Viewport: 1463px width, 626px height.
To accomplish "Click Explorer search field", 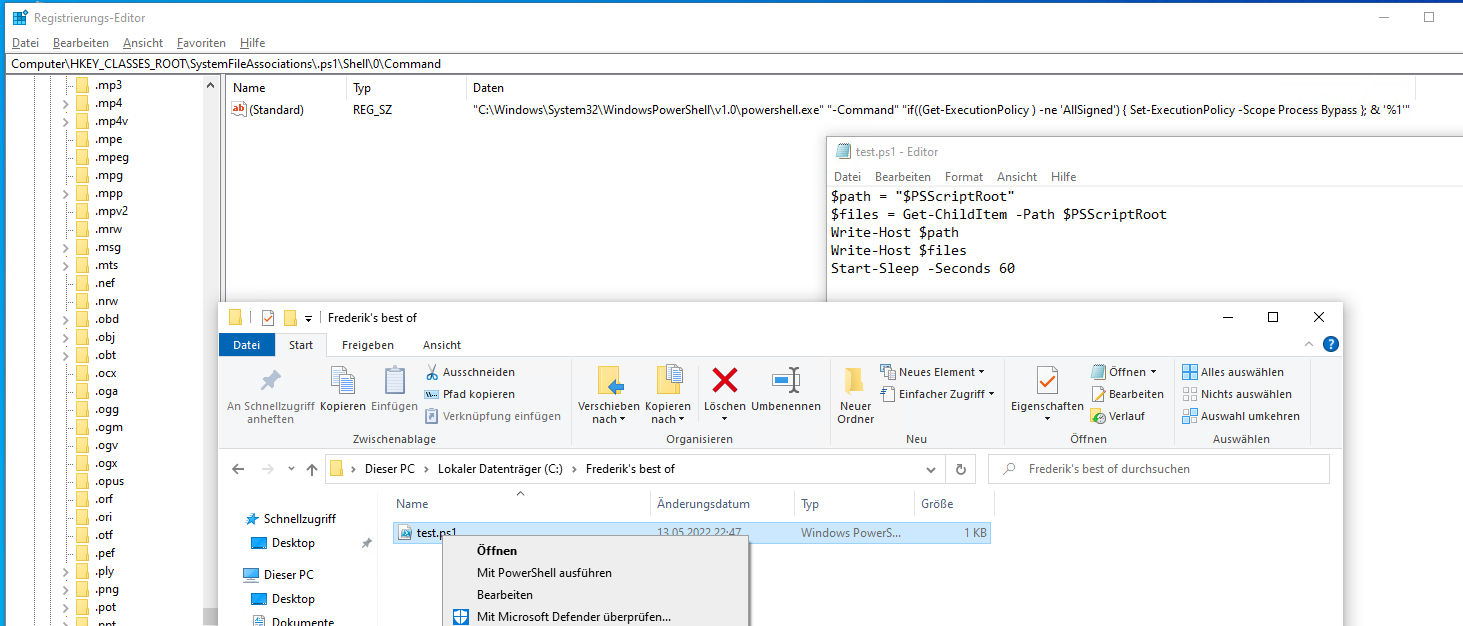I will (1159, 468).
